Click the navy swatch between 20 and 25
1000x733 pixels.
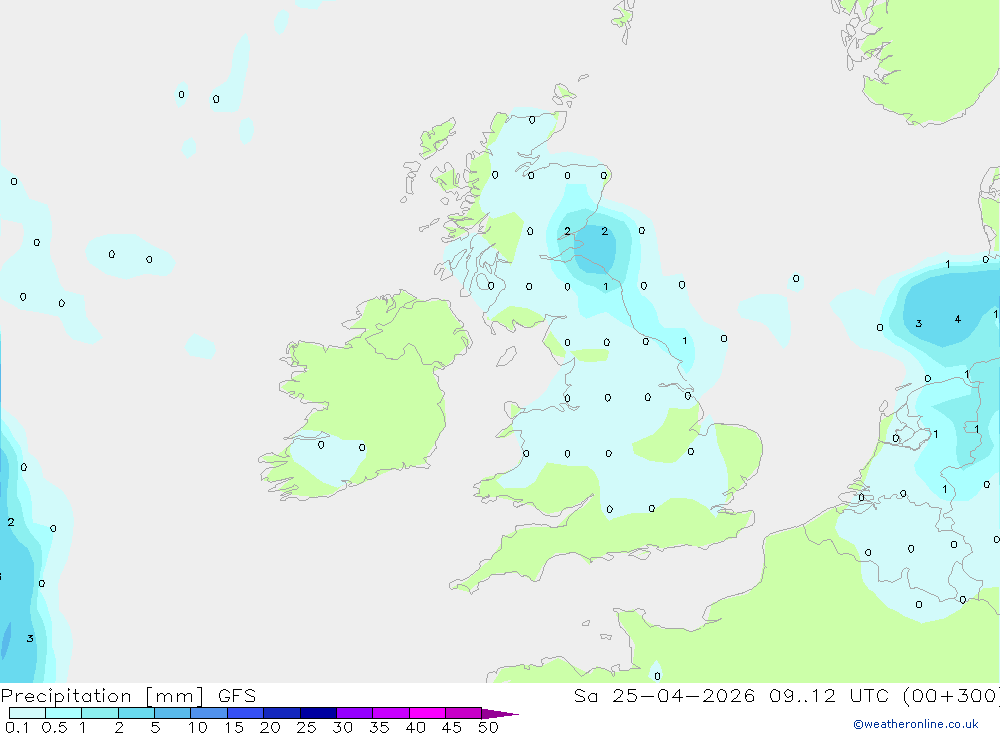pos(282,713)
